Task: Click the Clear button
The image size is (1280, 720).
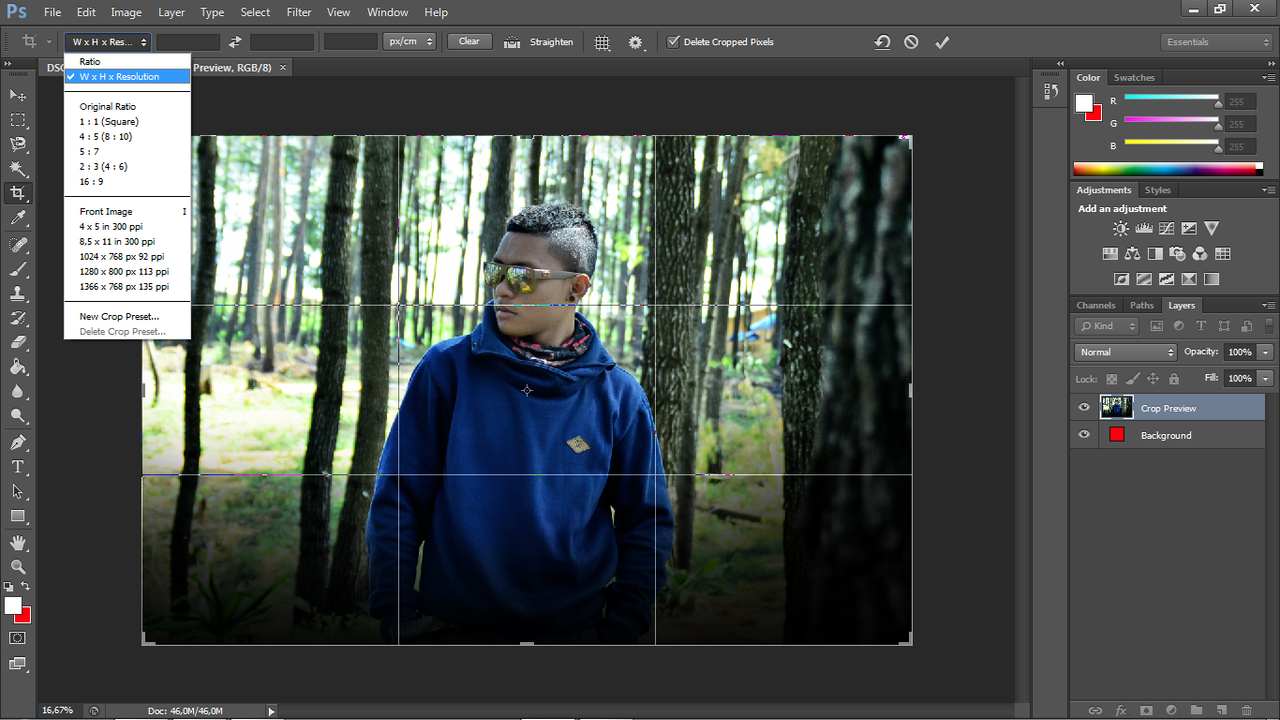Action: tap(469, 42)
